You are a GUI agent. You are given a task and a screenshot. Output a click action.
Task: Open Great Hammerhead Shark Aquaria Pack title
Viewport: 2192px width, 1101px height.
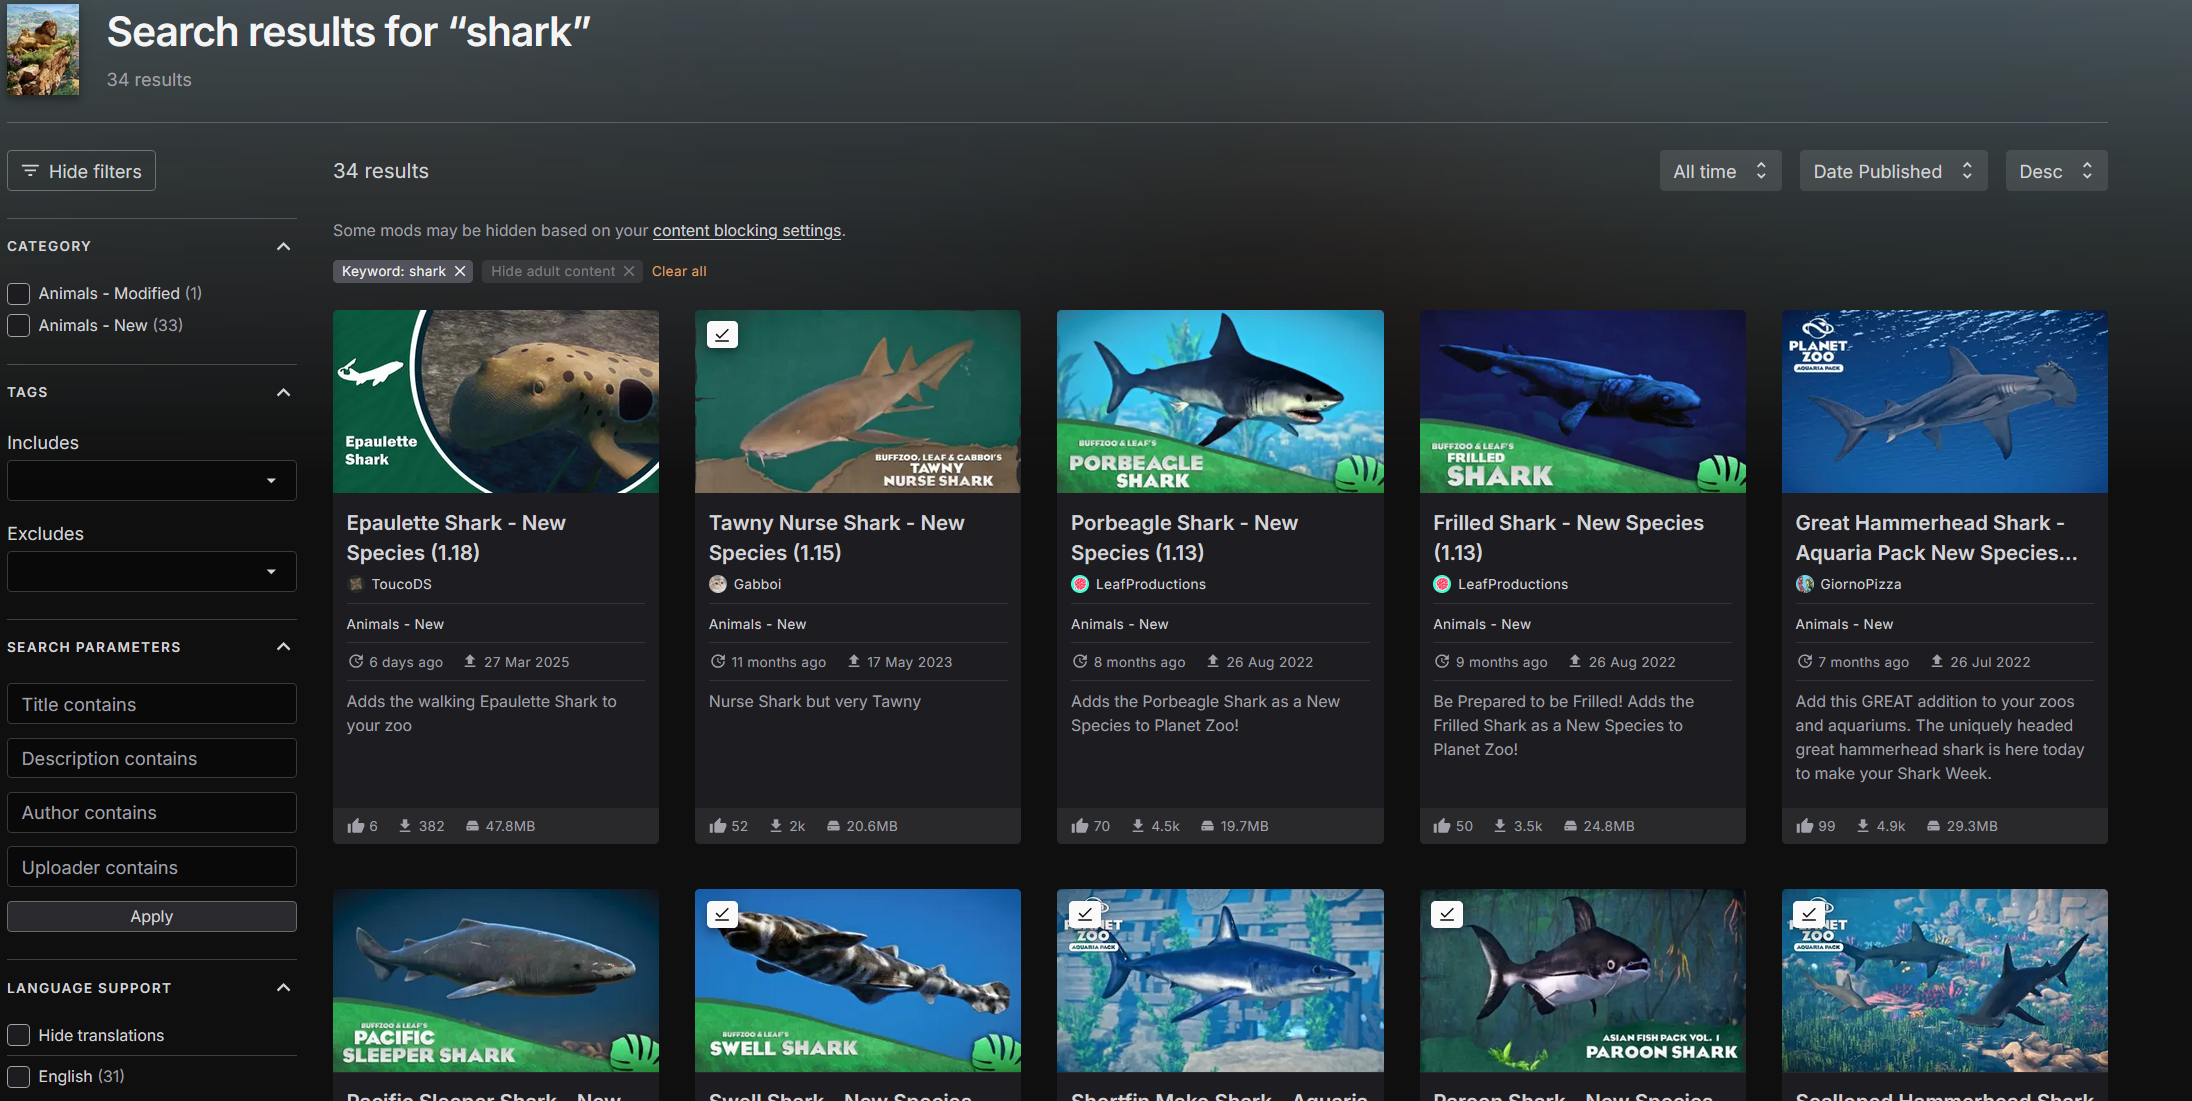[1936, 537]
